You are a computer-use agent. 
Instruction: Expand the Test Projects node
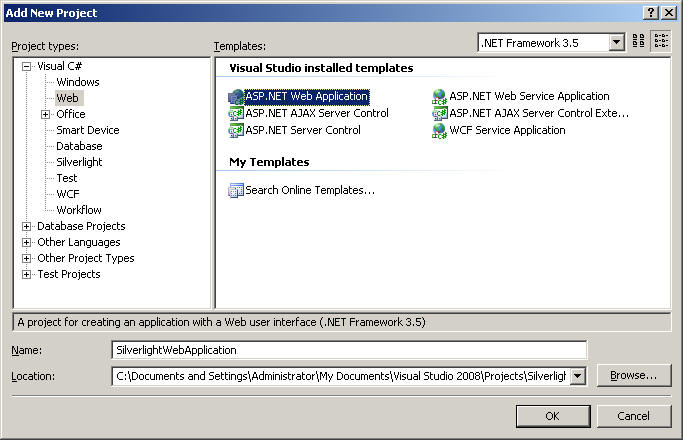click(x=27, y=274)
